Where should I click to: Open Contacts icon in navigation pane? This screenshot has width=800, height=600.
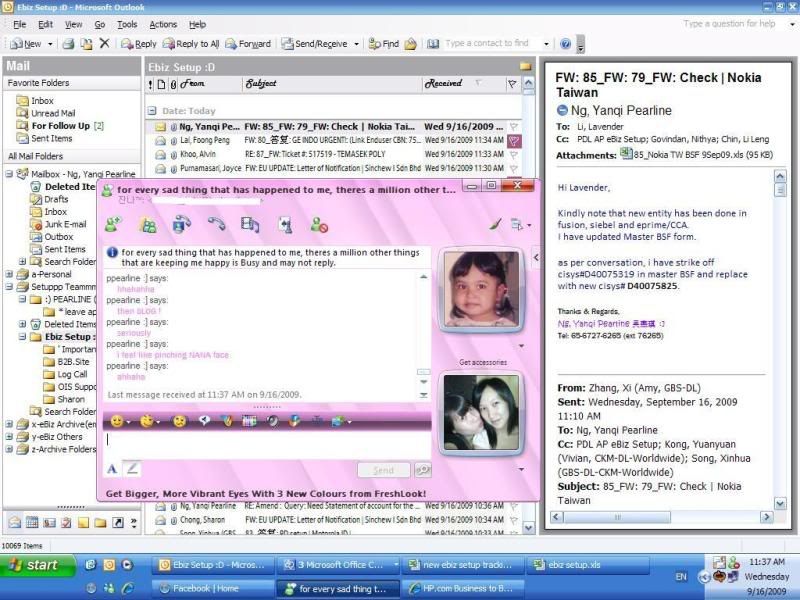point(49,522)
